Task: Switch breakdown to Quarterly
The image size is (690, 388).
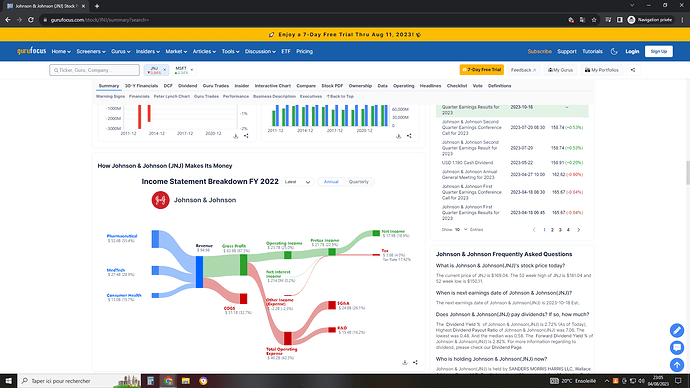Action: pos(359,182)
